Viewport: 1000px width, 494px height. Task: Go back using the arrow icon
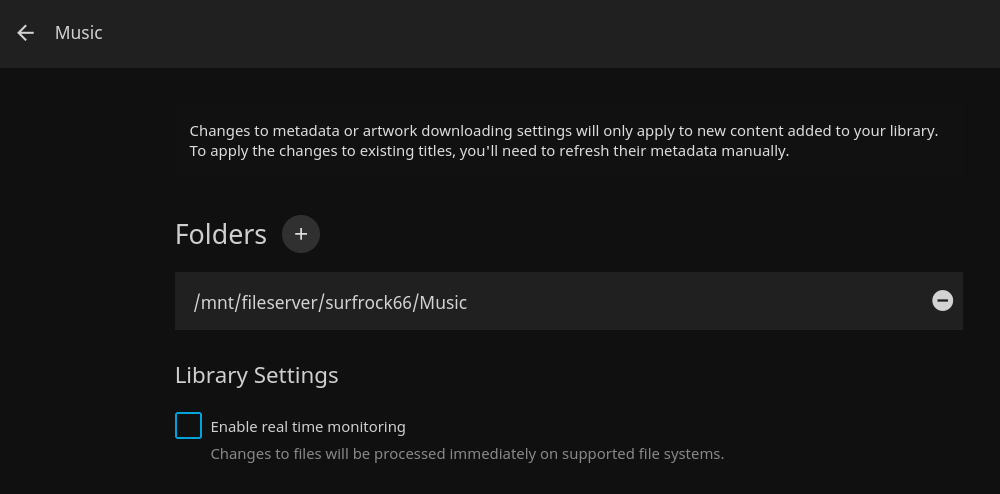pos(26,33)
